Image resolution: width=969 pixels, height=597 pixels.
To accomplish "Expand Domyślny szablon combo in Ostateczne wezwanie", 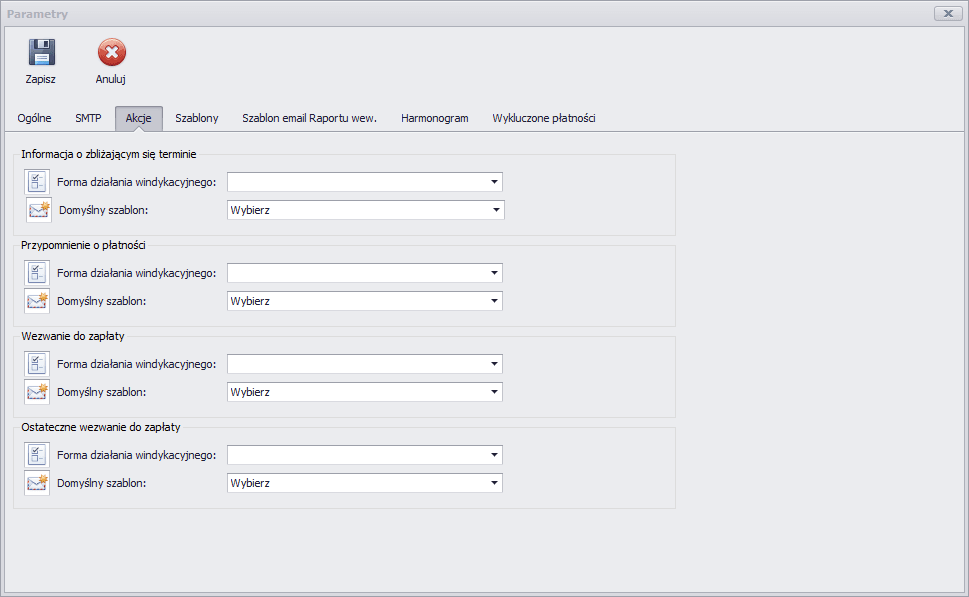I will (365, 483).
